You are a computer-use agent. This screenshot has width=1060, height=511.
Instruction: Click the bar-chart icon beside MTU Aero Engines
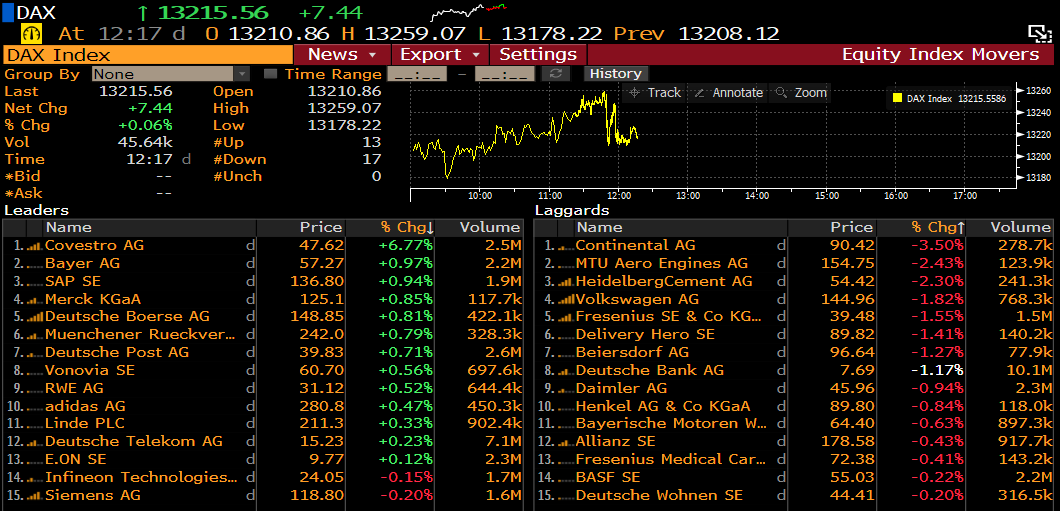[x=565, y=264]
